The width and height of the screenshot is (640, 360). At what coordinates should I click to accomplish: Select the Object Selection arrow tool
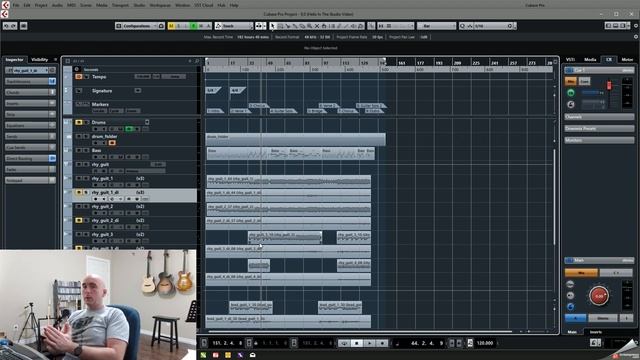pyautogui.click(x=273, y=26)
